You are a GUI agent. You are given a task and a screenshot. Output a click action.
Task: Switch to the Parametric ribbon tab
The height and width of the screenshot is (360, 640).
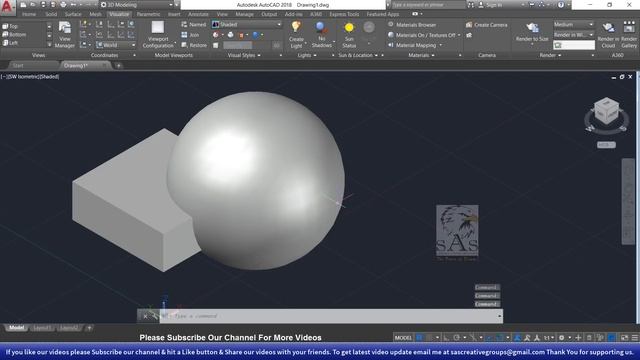click(x=148, y=14)
